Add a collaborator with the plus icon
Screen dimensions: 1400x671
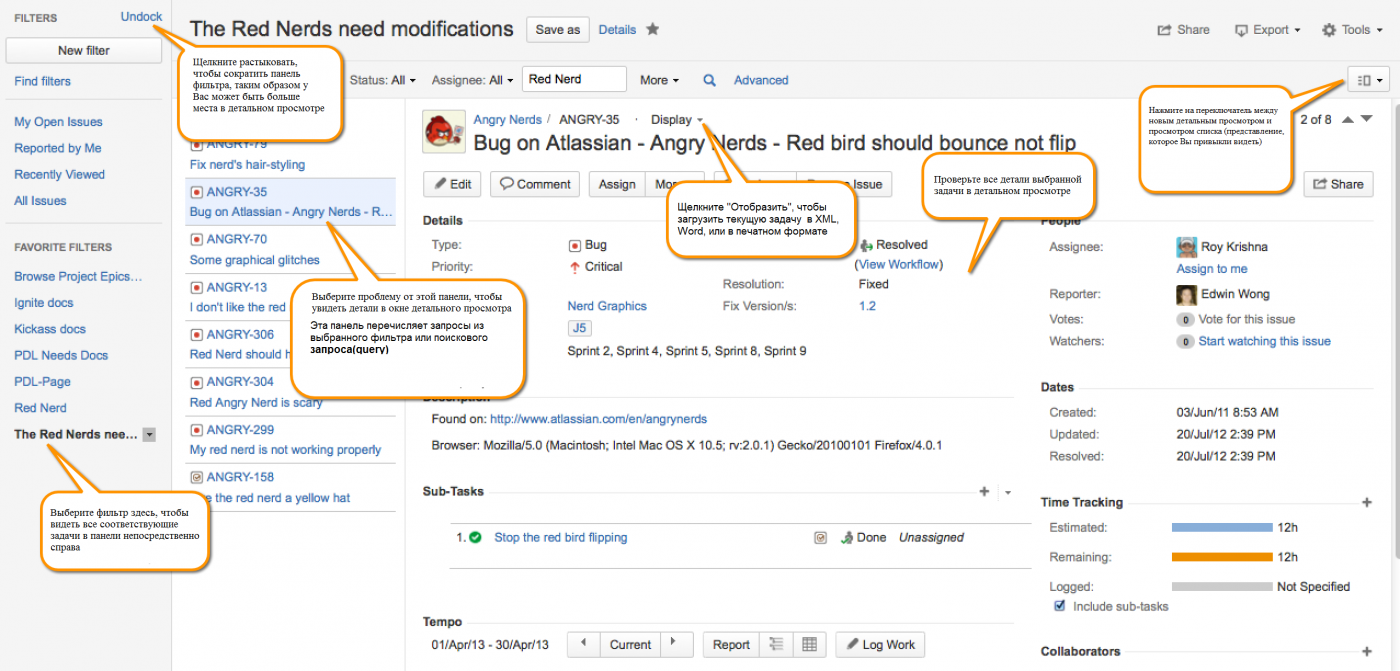pyautogui.click(x=1367, y=652)
